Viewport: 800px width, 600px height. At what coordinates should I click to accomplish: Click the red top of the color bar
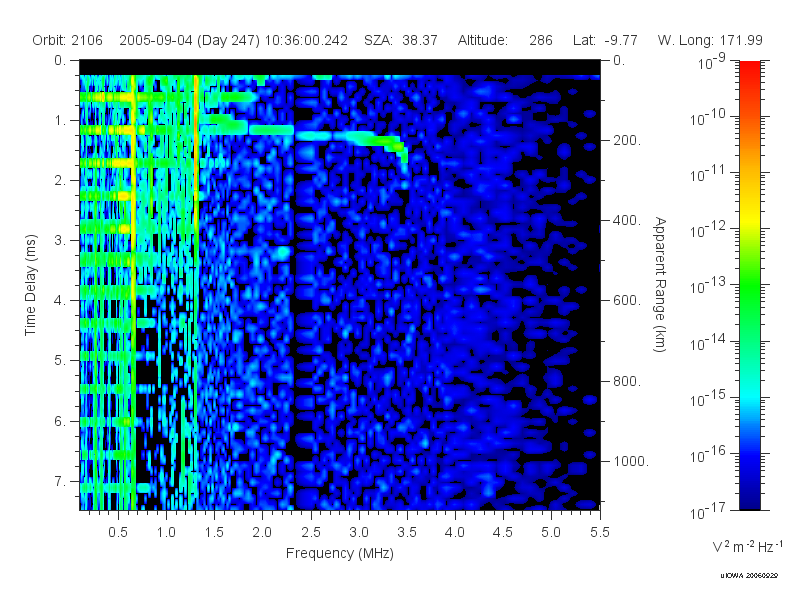tap(750, 69)
